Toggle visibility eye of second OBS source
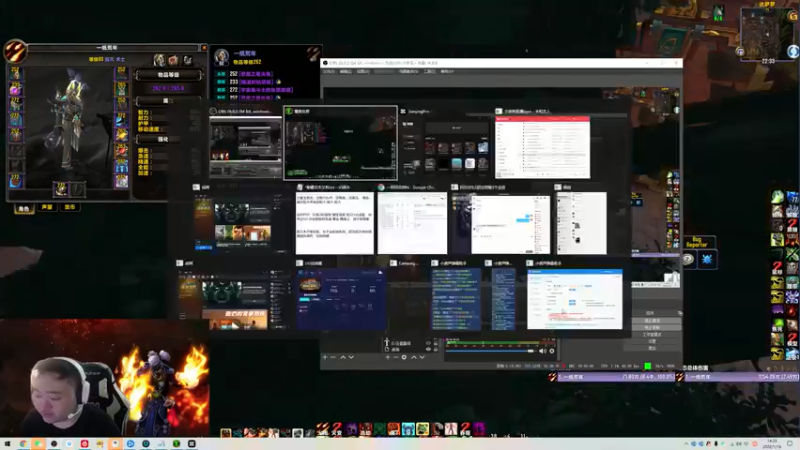Image resolution: width=800 pixels, height=450 pixels. 429,349
